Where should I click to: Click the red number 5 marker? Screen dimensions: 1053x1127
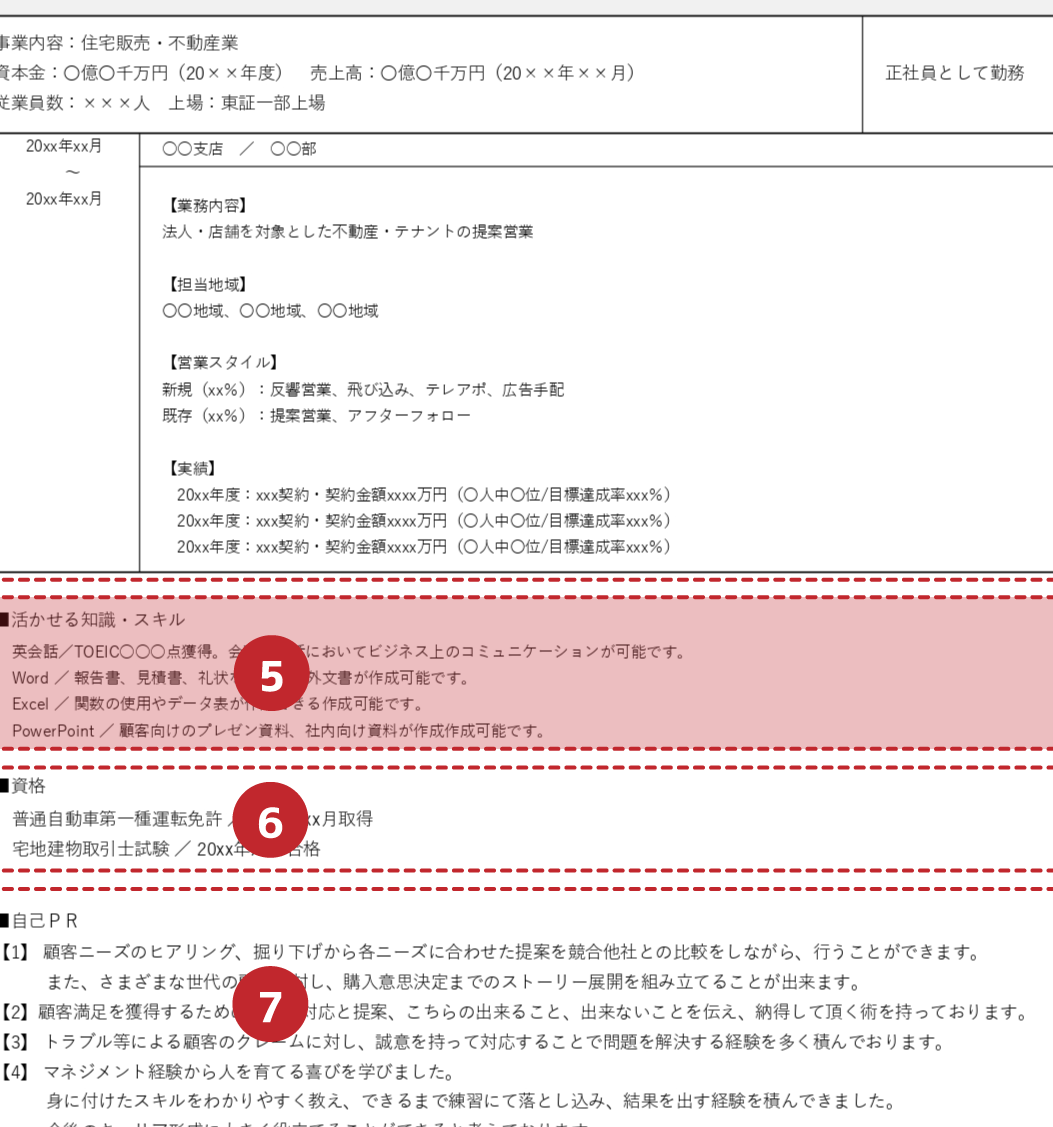point(270,676)
